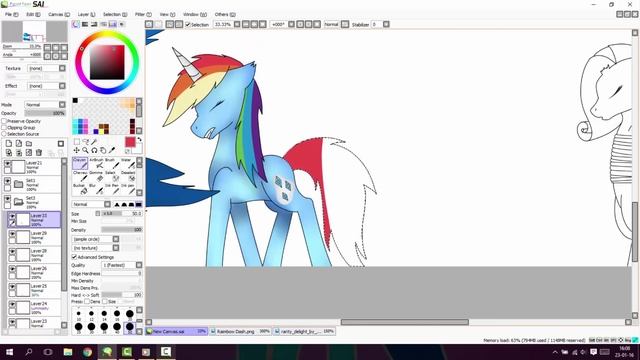
Task: Select the Brush tool
Action: coord(112,163)
